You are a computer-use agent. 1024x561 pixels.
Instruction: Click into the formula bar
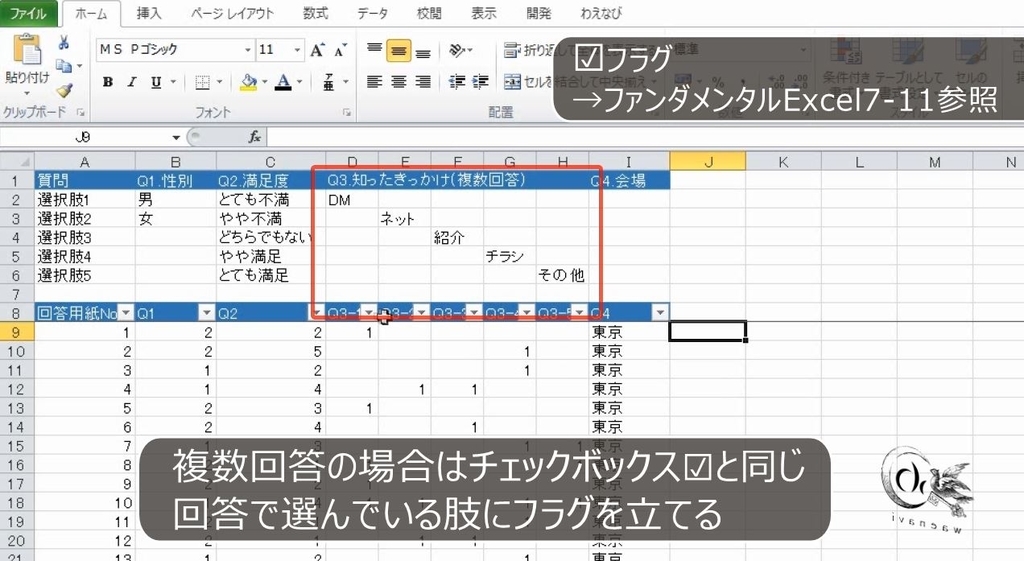pyautogui.click(x=643, y=137)
